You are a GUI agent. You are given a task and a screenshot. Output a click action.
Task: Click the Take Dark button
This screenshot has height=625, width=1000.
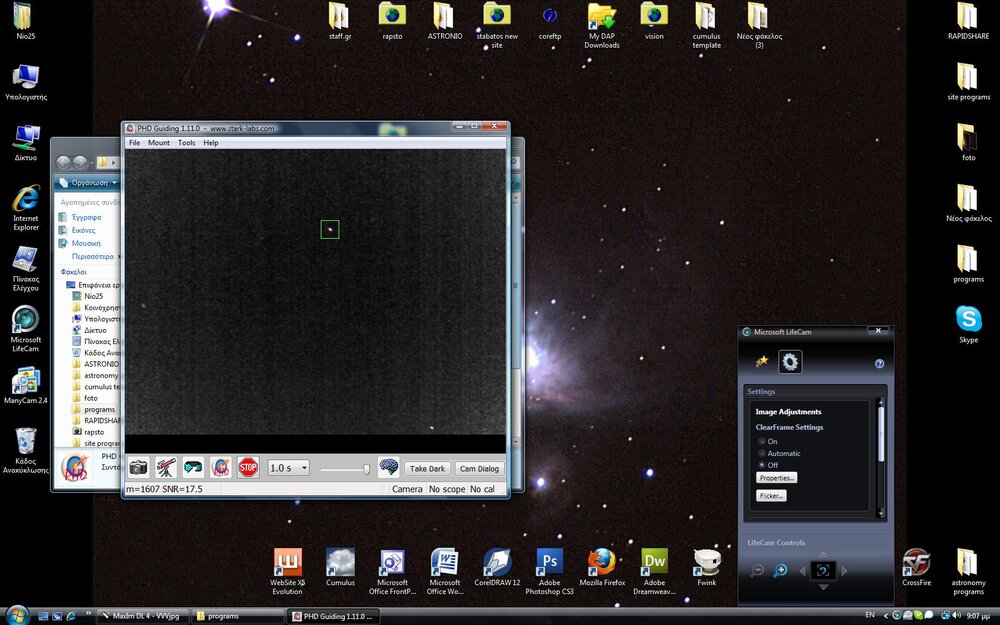[x=427, y=468]
